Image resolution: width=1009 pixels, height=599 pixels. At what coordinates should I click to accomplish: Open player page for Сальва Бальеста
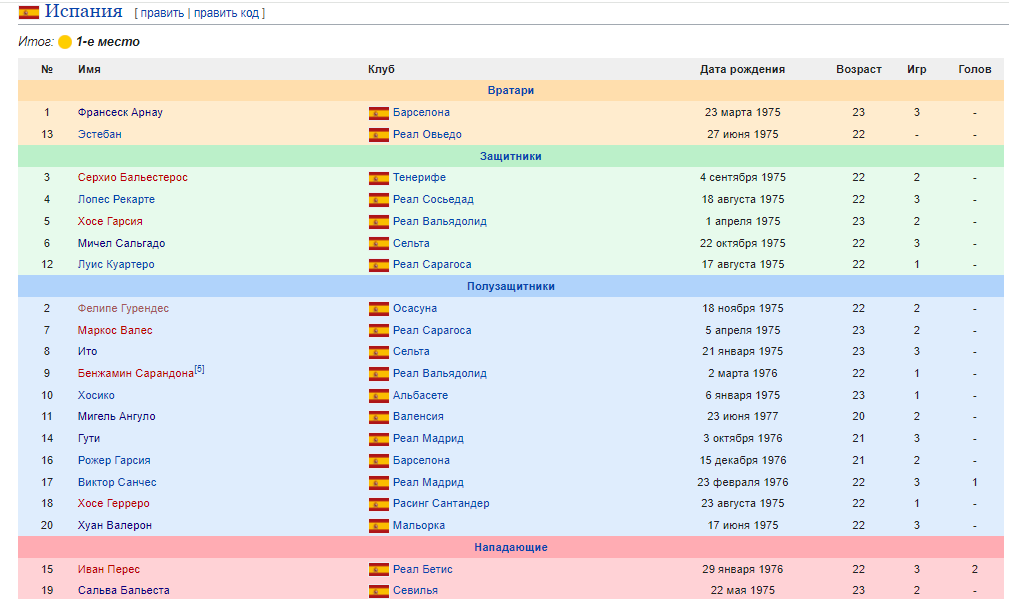click(x=124, y=591)
